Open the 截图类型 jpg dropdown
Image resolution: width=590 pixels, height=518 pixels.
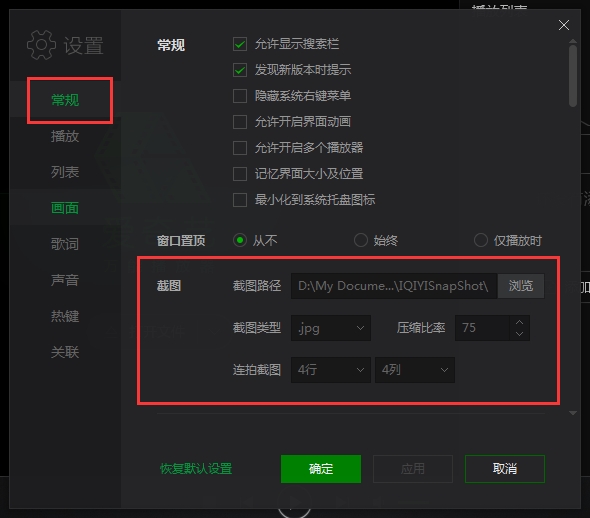(331, 328)
